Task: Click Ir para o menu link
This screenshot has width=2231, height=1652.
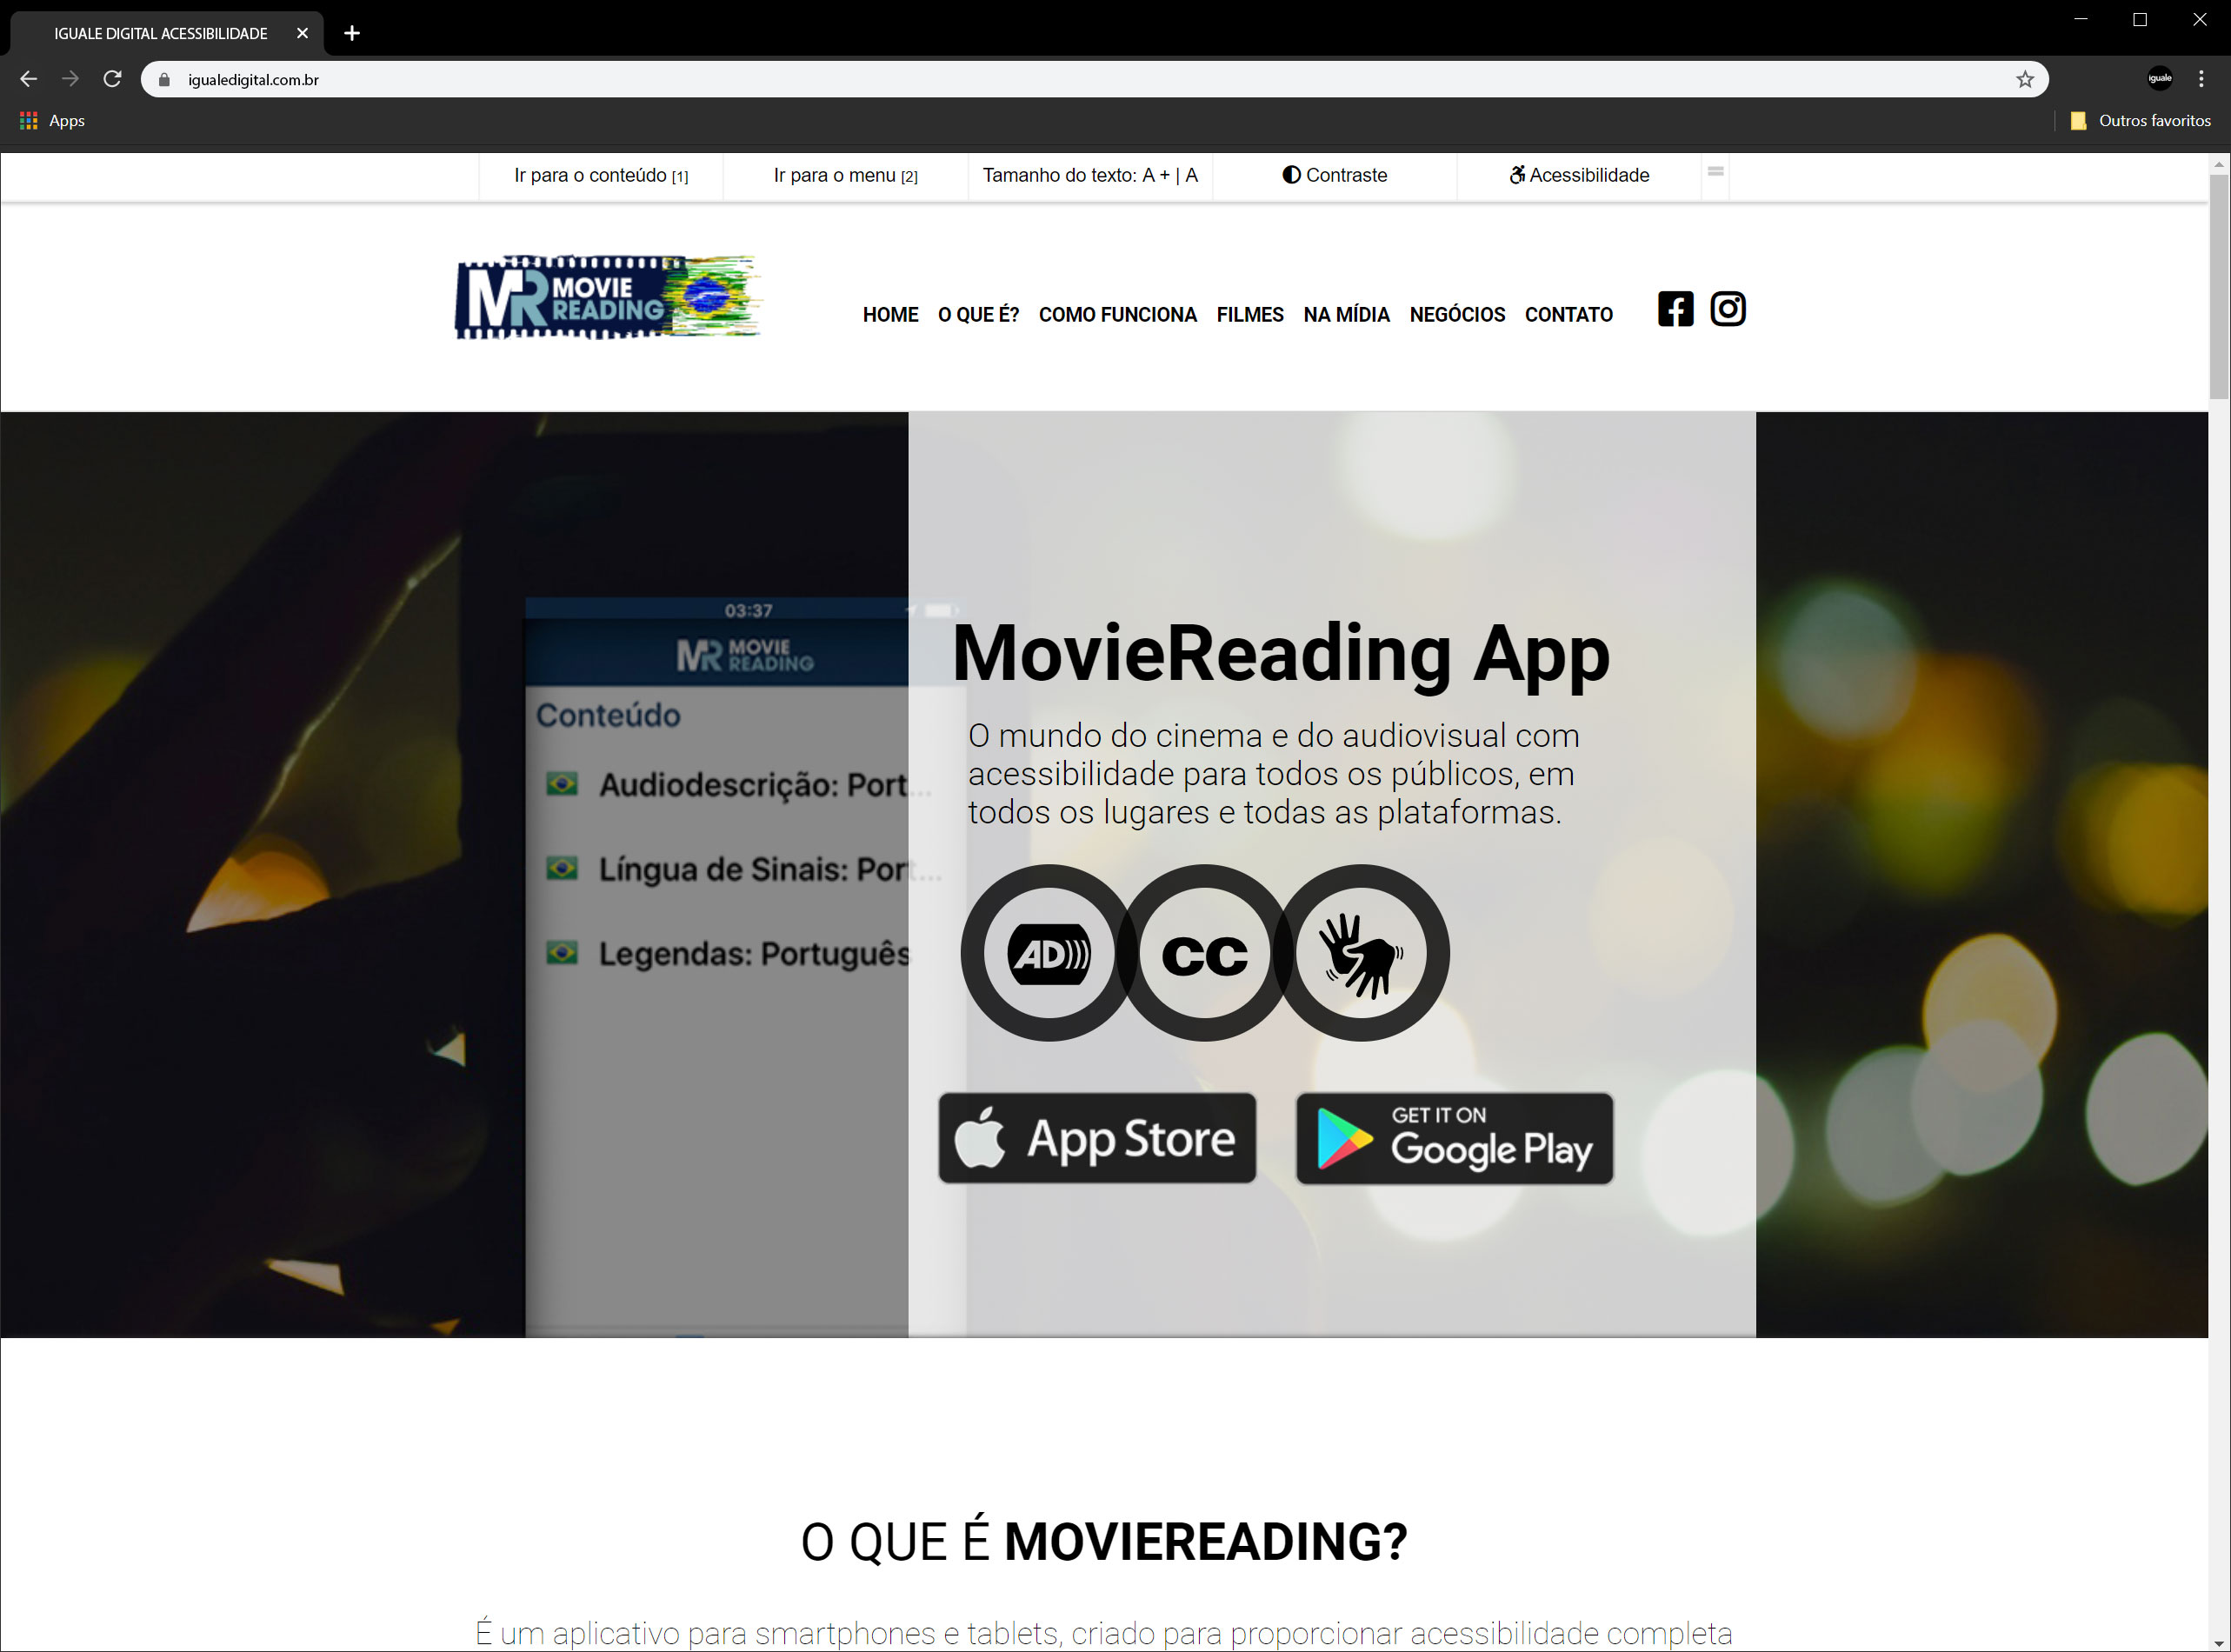Action: click(845, 175)
